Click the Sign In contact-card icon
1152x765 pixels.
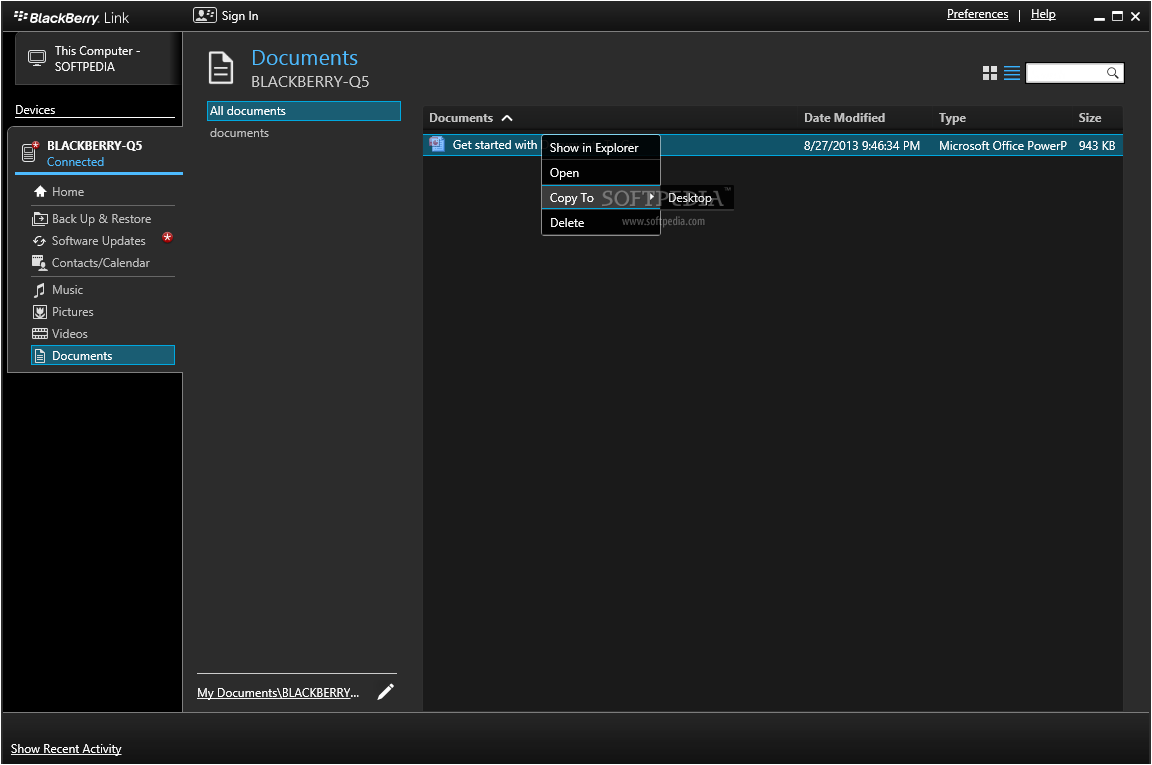click(x=204, y=15)
